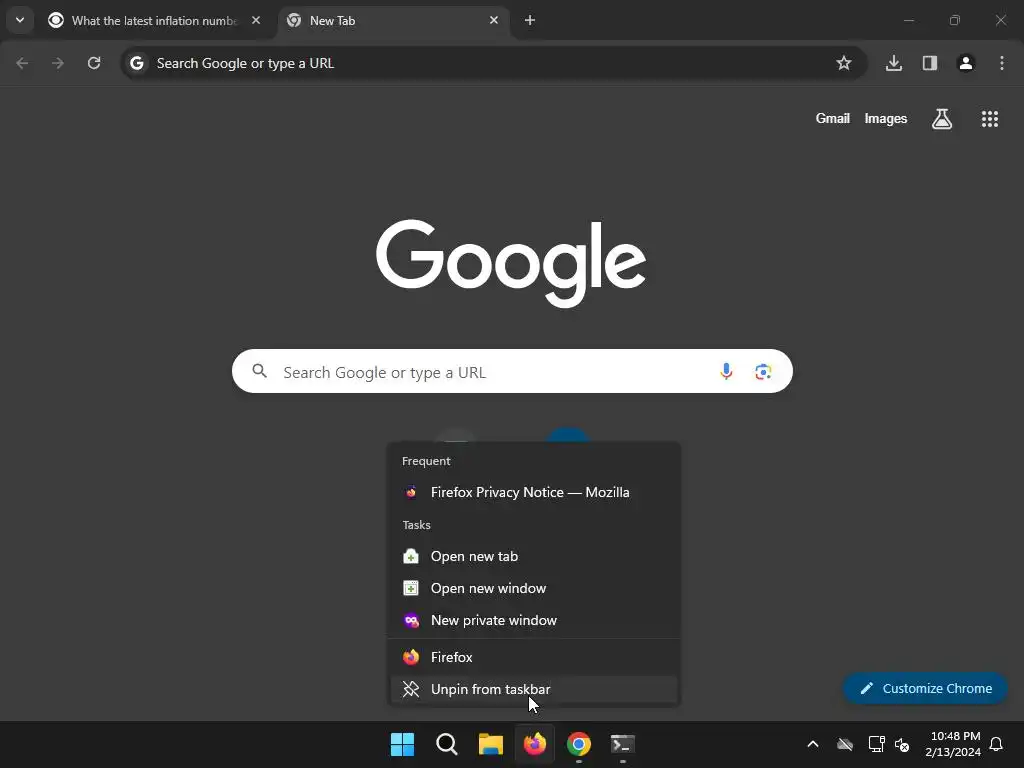Open a new tab with plus button
Image resolution: width=1024 pixels, height=768 pixels.
click(530, 20)
